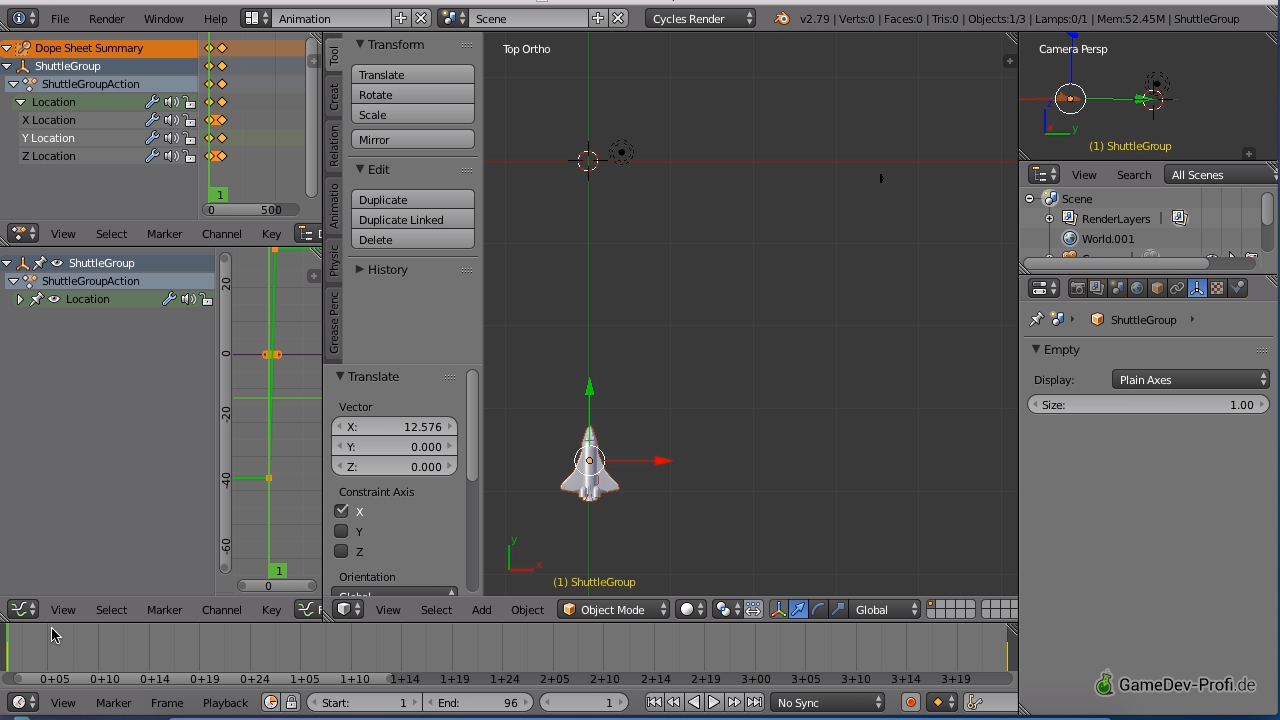Screen dimensions: 1280x720
Task: Open the Object Data empty-axes tab
Action: [x=1197, y=288]
